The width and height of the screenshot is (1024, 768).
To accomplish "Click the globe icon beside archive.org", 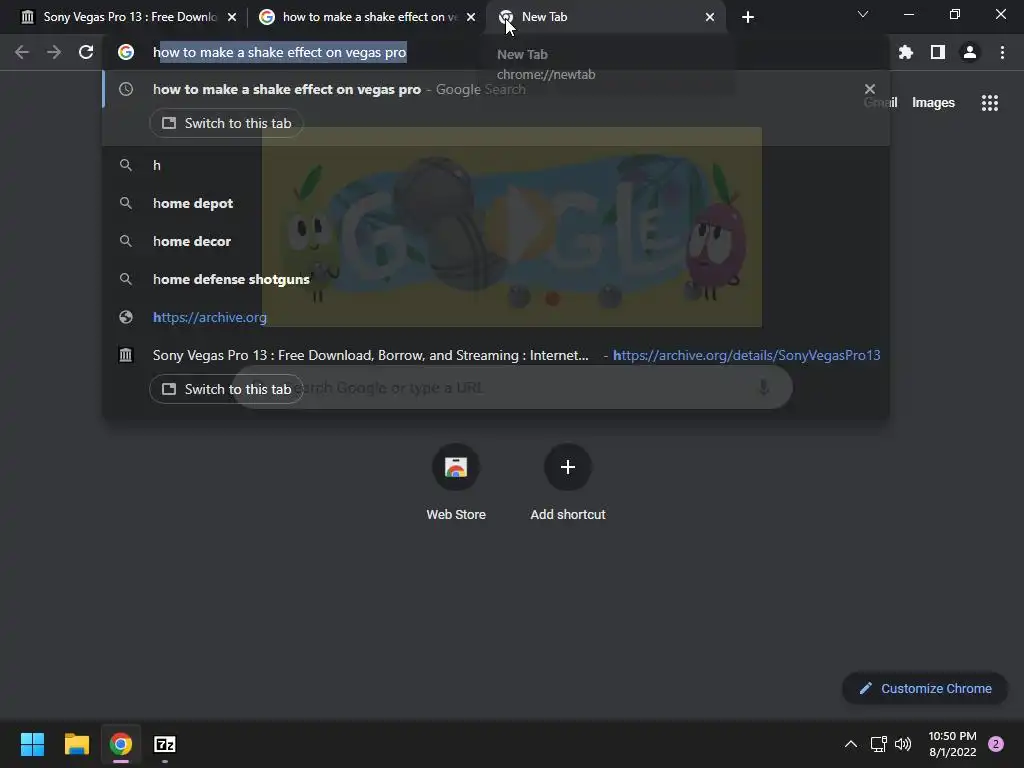I will coord(126,317).
